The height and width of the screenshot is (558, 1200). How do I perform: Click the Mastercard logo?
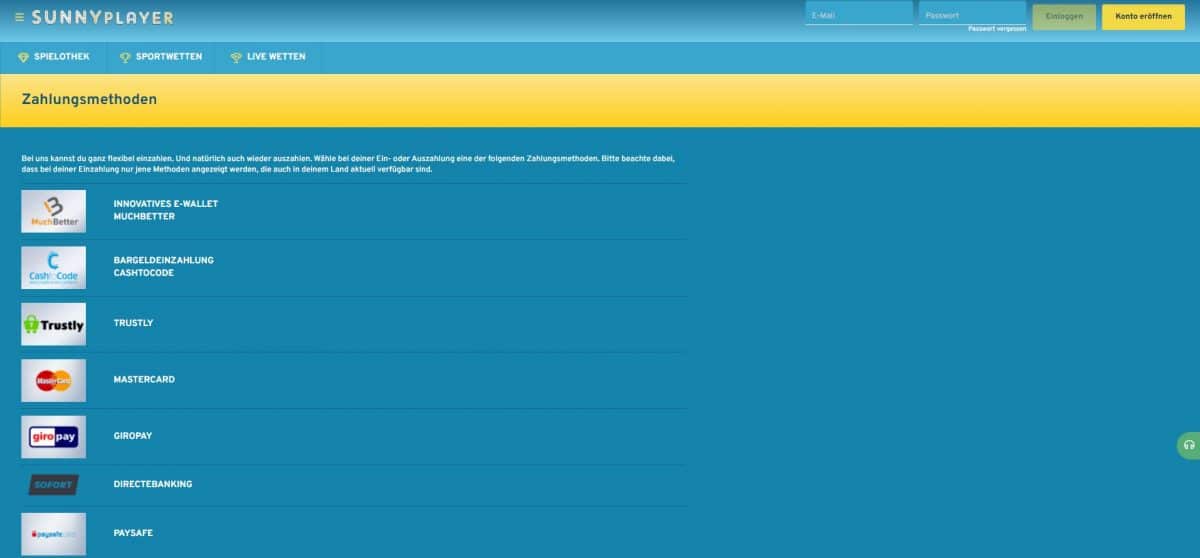[x=54, y=380]
